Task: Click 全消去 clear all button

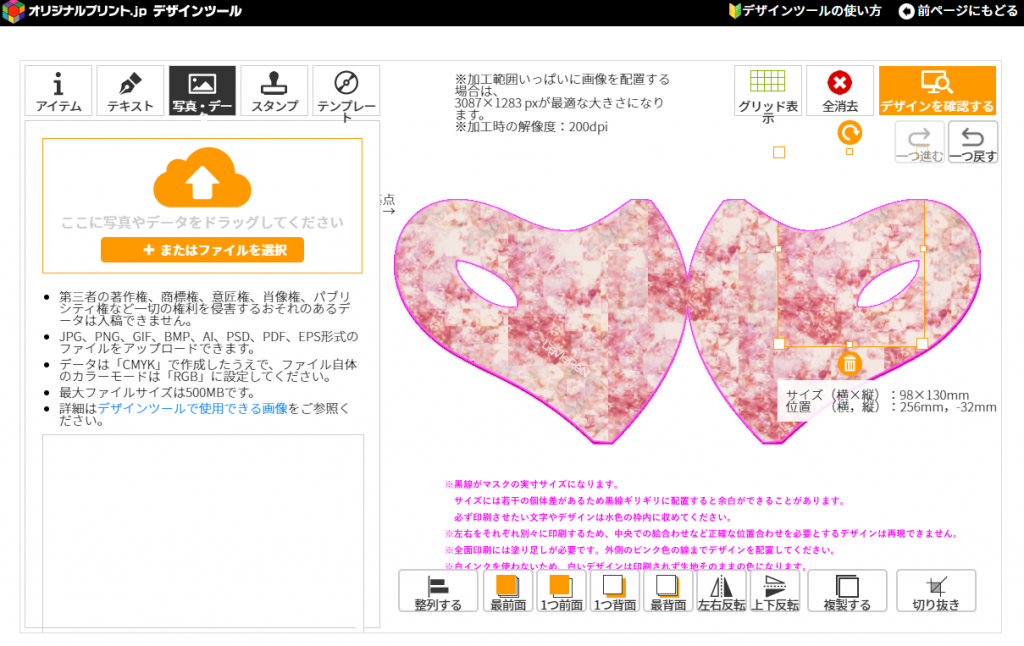Action: point(839,91)
